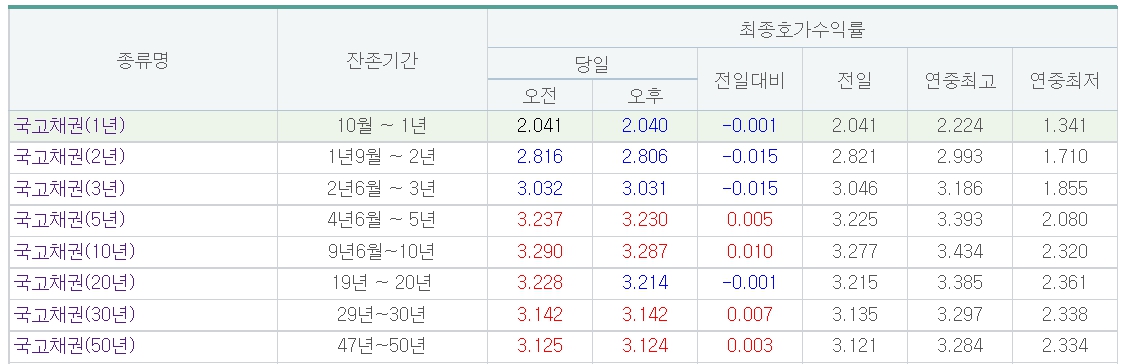Click the 종류명 column header
The height and width of the screenshot is (364, 1127).
(142, 60)
